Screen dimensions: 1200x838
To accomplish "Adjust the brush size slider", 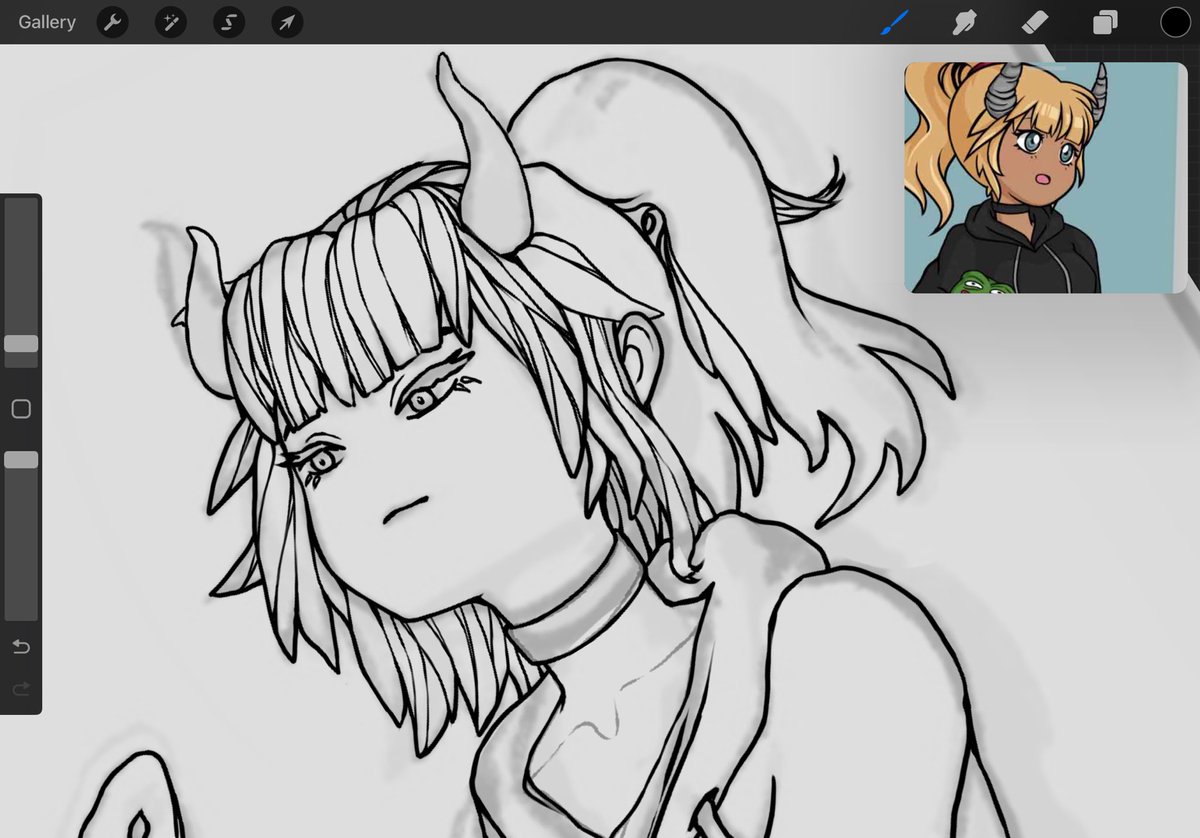I will click(x=21, y=345).
